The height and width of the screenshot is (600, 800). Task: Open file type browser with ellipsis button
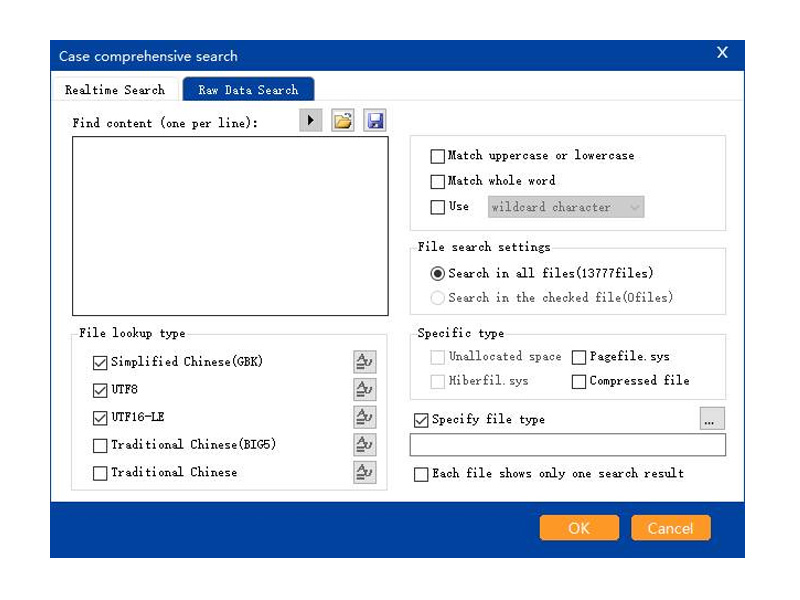712,419
